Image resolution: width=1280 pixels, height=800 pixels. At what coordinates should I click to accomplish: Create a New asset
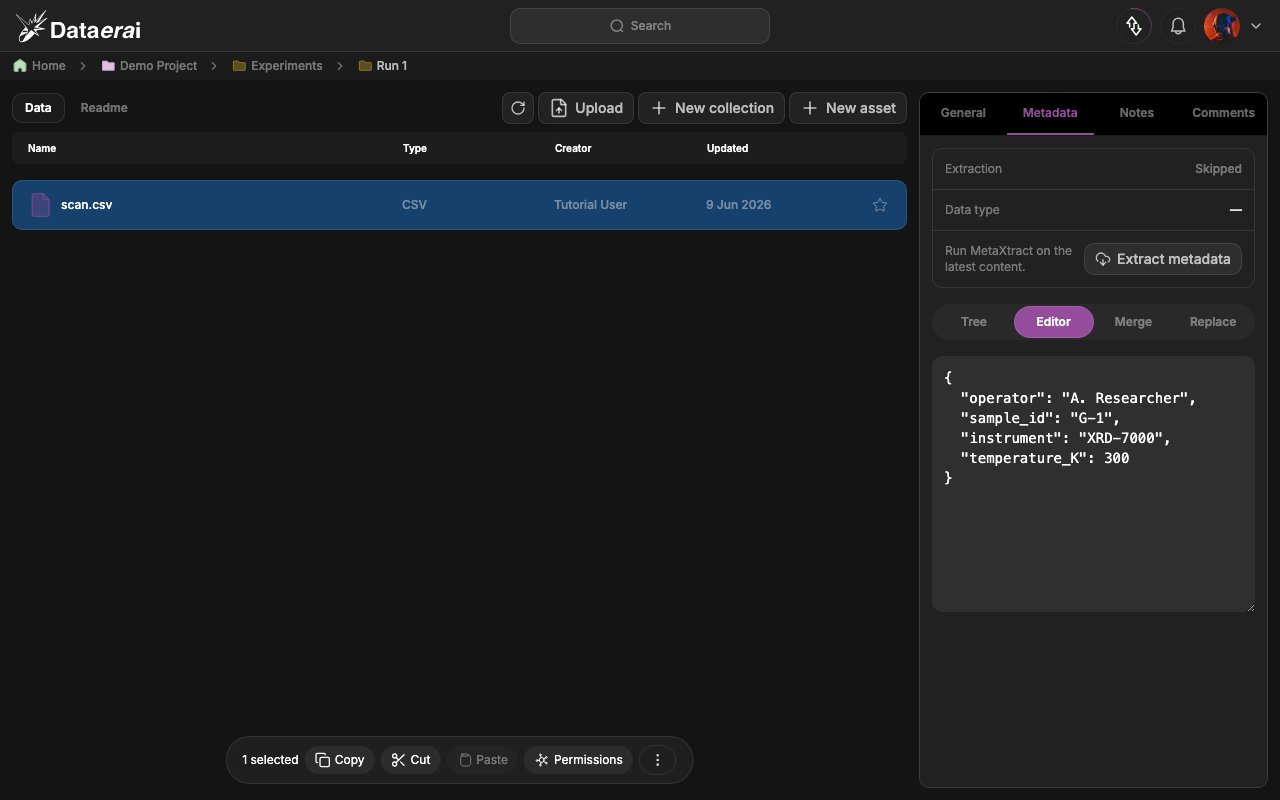point(848,108)
